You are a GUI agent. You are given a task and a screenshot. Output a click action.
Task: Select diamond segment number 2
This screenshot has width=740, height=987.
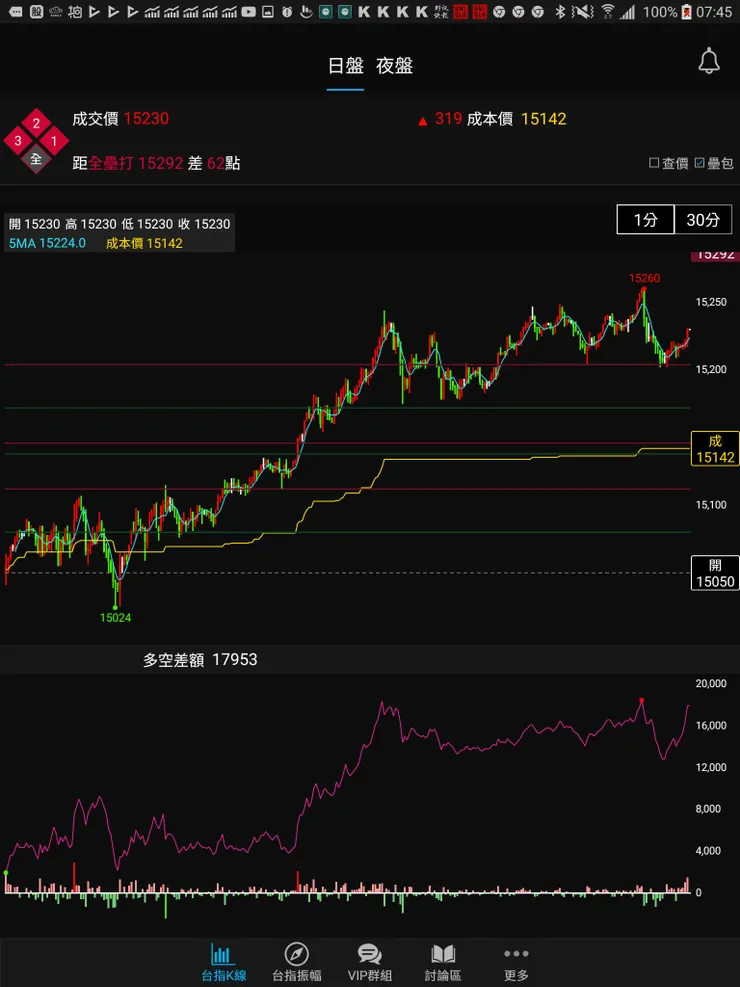click(36, 123)
